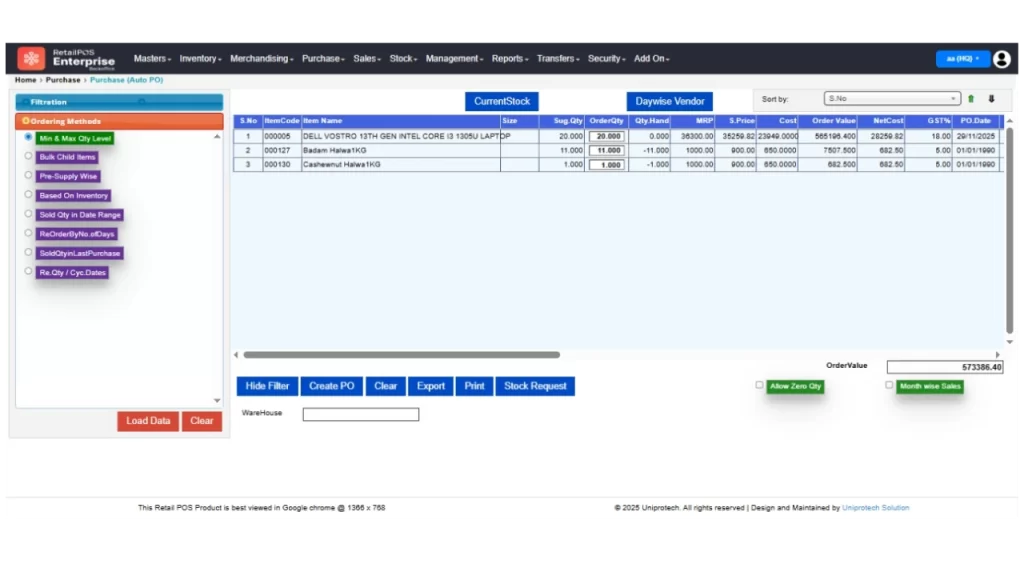Select ReOrderByNo.ofDays radio option
1024x576 pixels.
tap(28, 232)
